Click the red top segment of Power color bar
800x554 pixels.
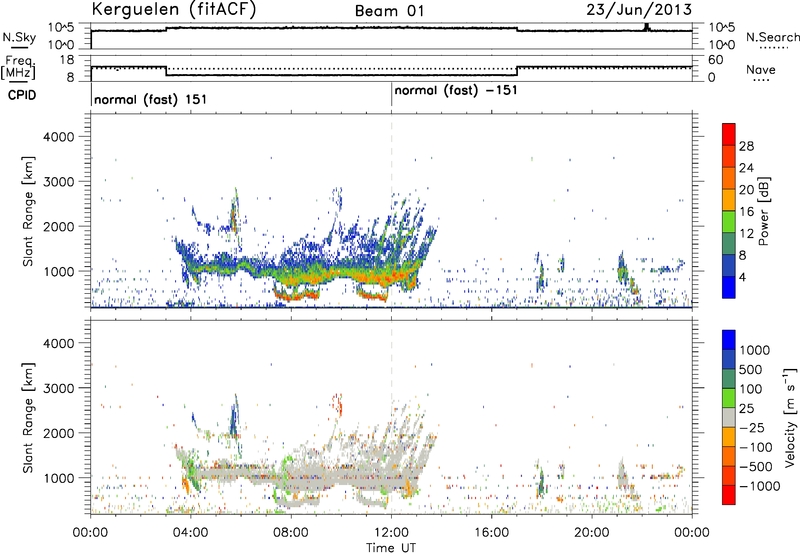[x=729, y=134]
